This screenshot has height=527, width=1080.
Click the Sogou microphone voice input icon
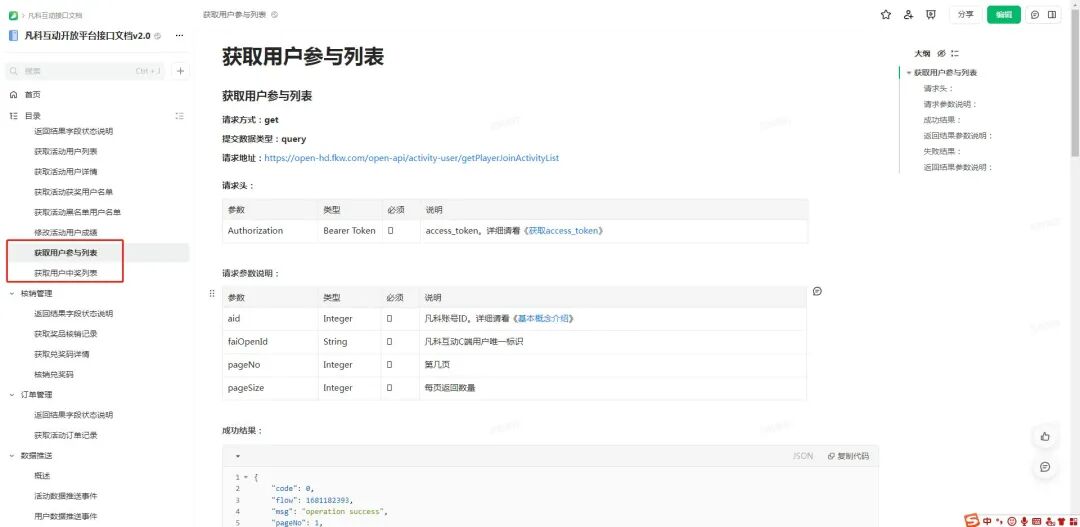(x=1024, y=521)
